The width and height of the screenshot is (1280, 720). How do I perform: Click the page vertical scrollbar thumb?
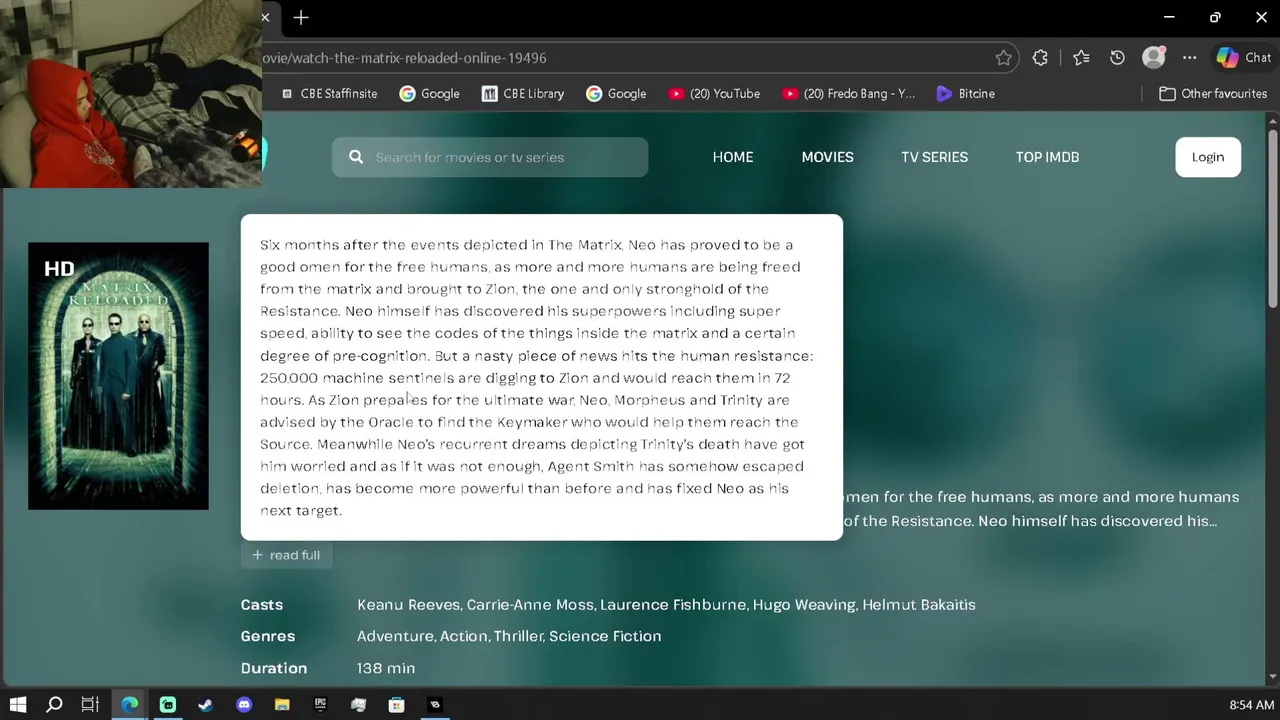coord(1272,220)
